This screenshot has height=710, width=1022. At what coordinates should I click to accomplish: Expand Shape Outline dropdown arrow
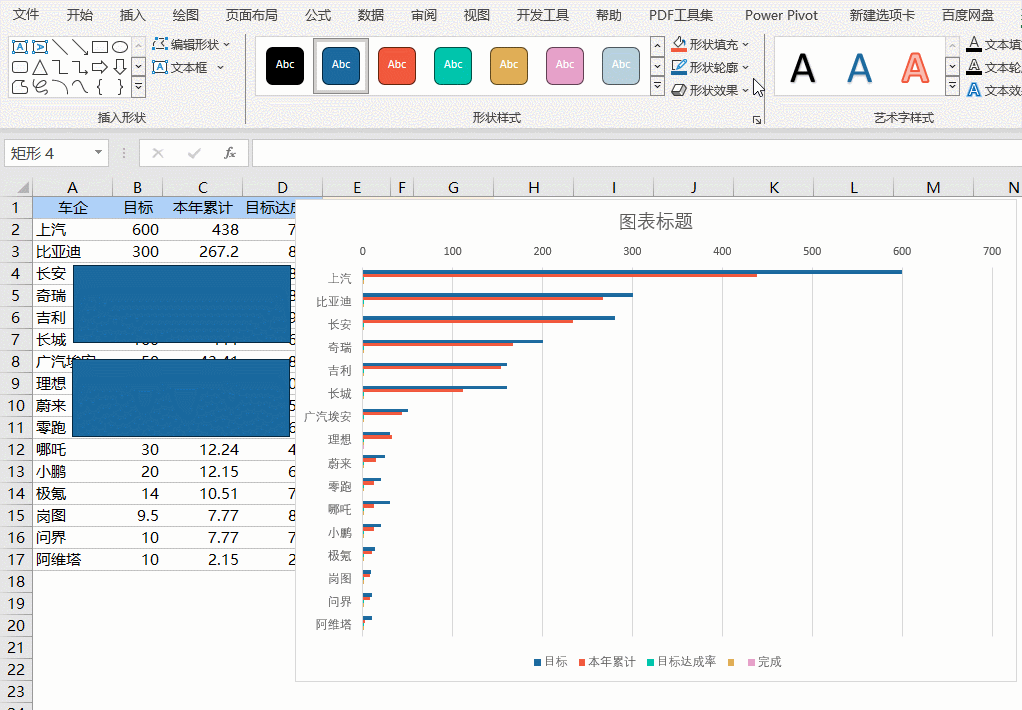[746, 67]
